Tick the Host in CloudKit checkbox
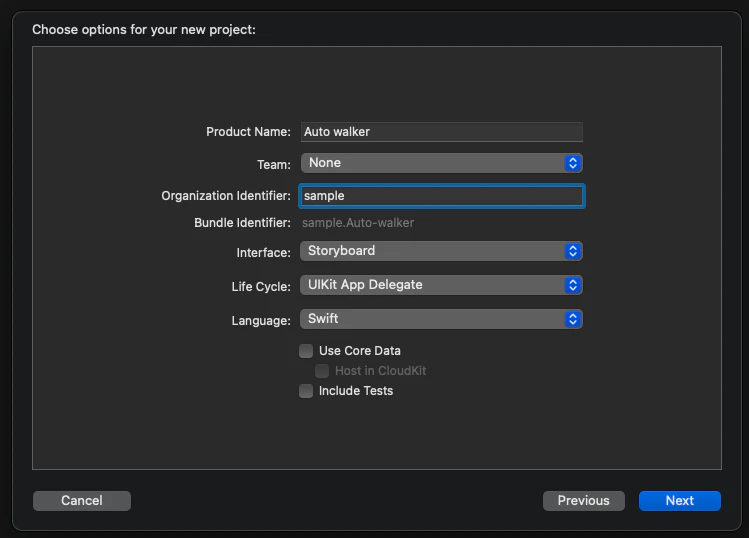This screenshot has height=538, width=749. [x=322, y=371]
